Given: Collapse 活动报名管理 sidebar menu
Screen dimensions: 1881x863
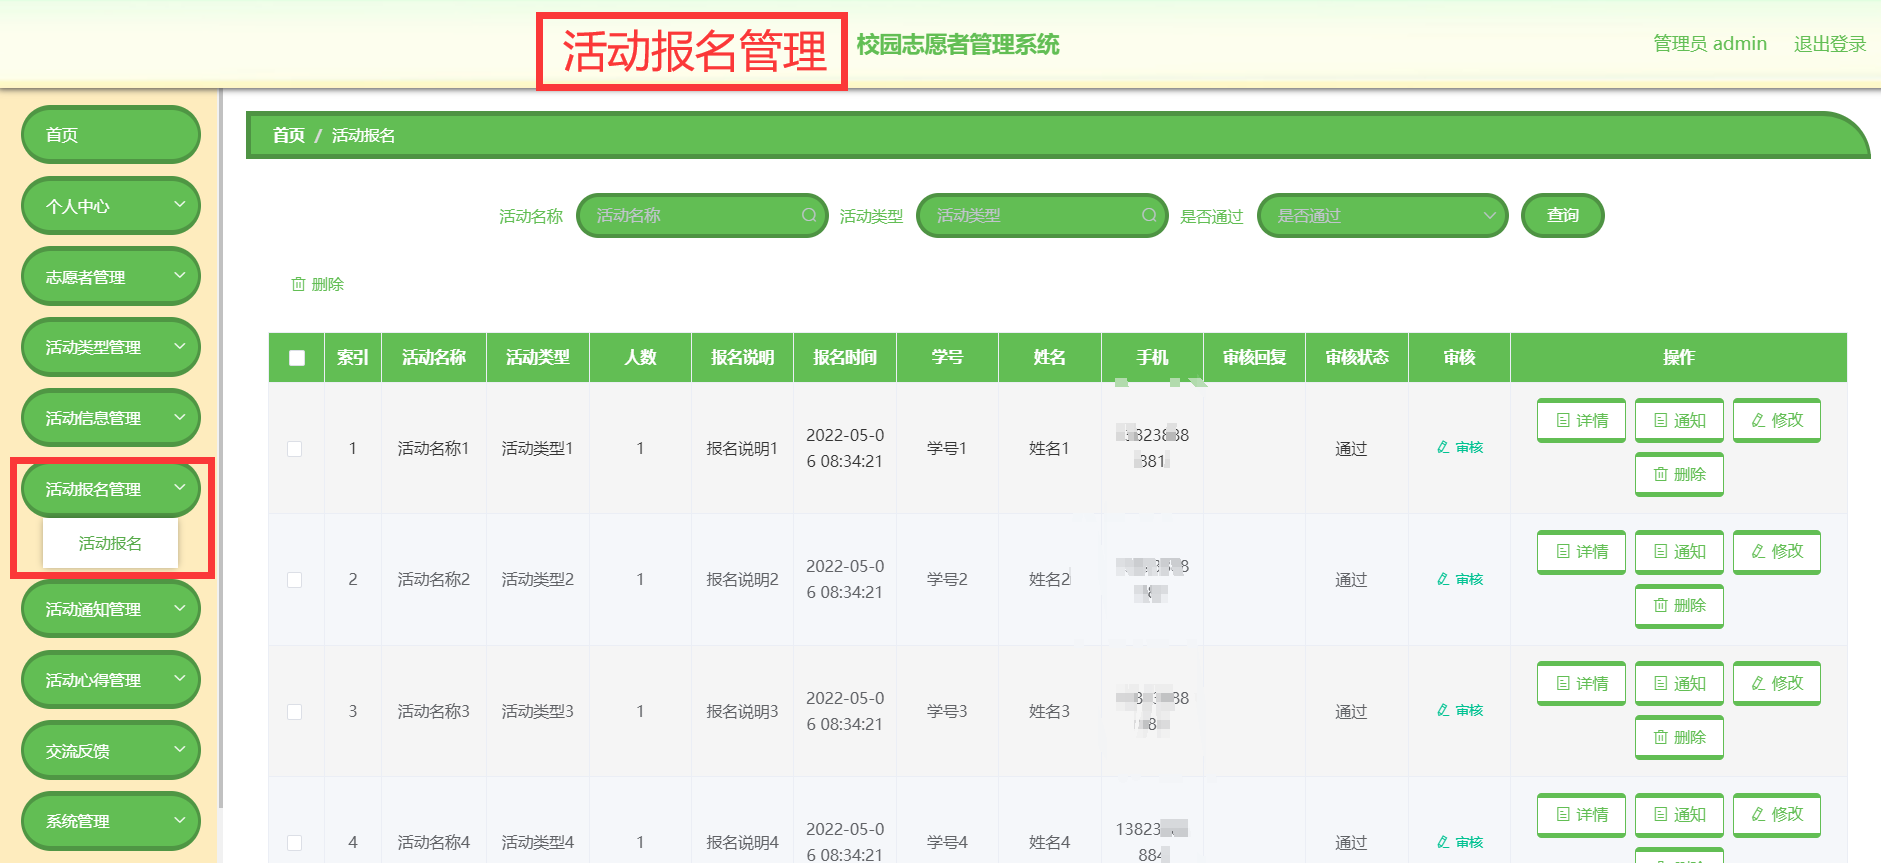Looking at the screenshot, I should (x=111, y=489).
